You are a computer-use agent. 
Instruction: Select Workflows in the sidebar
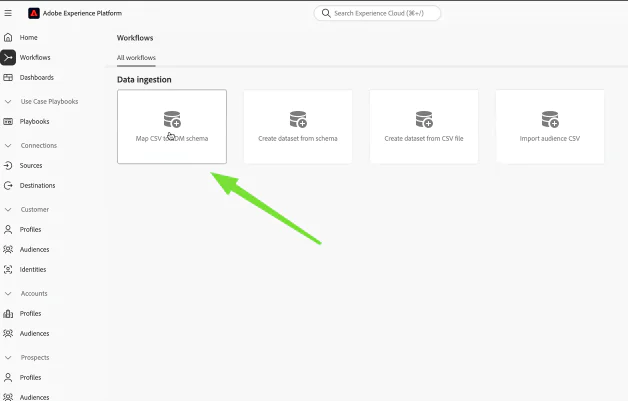35,57
